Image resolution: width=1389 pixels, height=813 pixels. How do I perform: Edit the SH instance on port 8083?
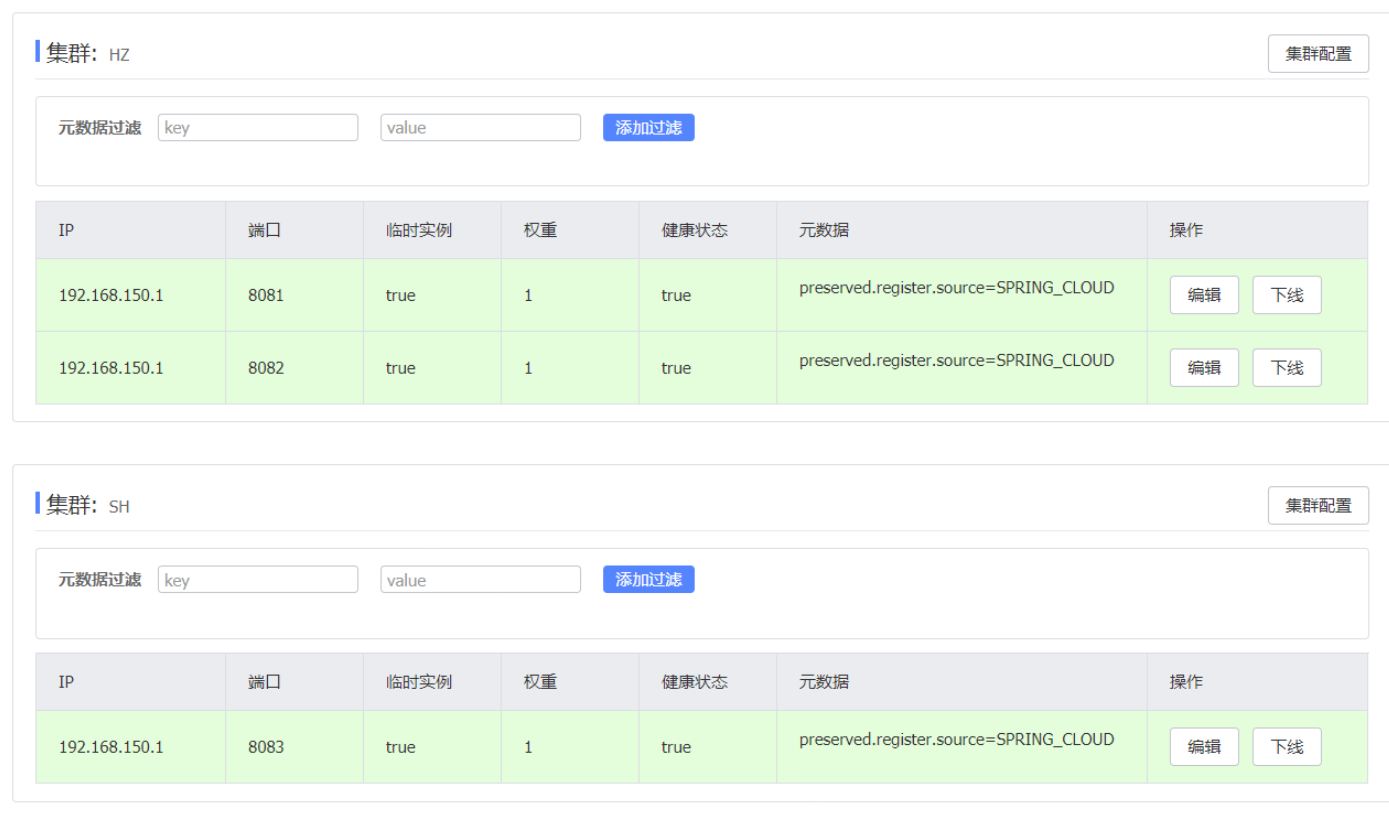click(x=1204, y=747)
